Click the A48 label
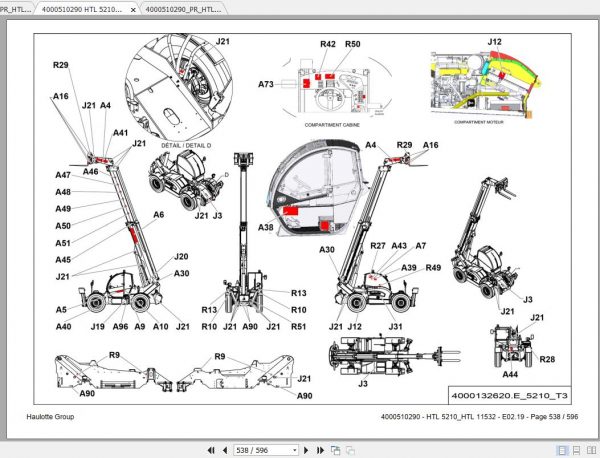 tap(63, 192)
